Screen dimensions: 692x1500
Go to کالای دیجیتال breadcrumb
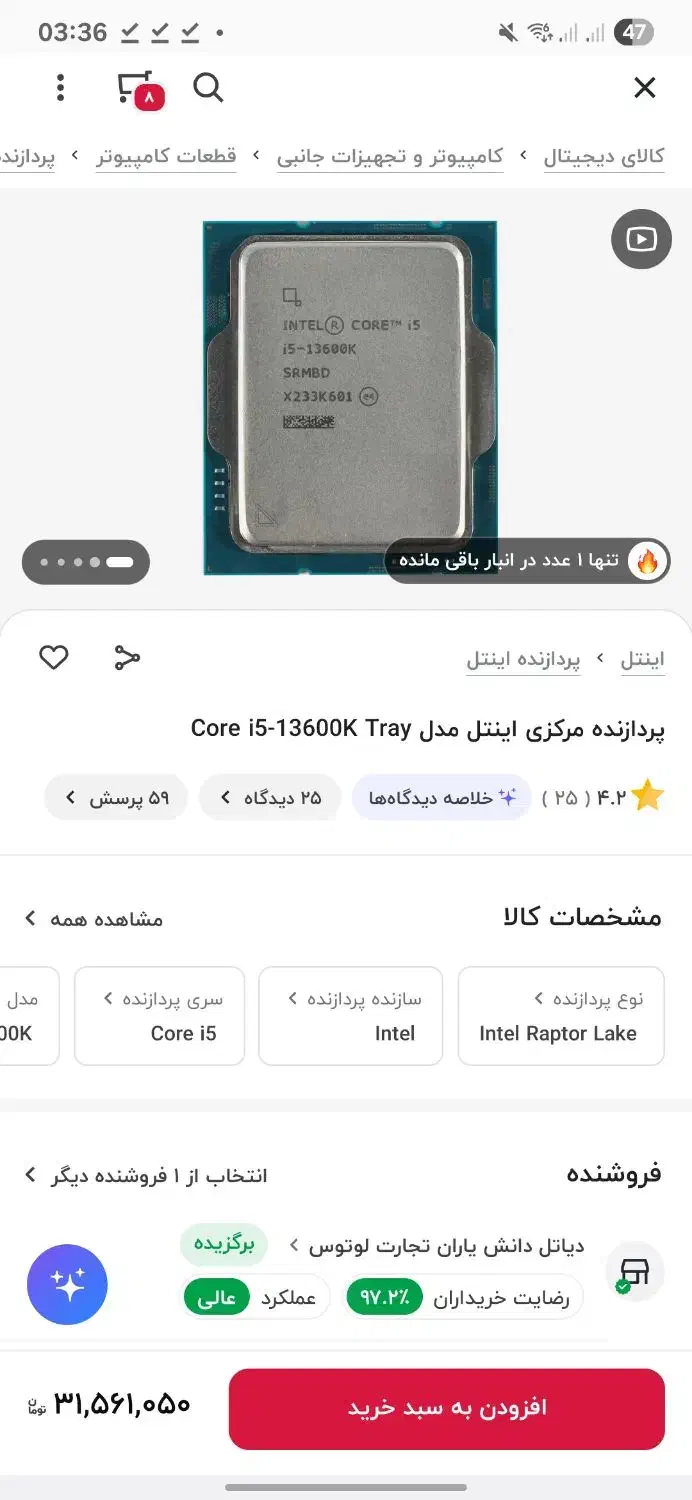click(x=604, y=157)
